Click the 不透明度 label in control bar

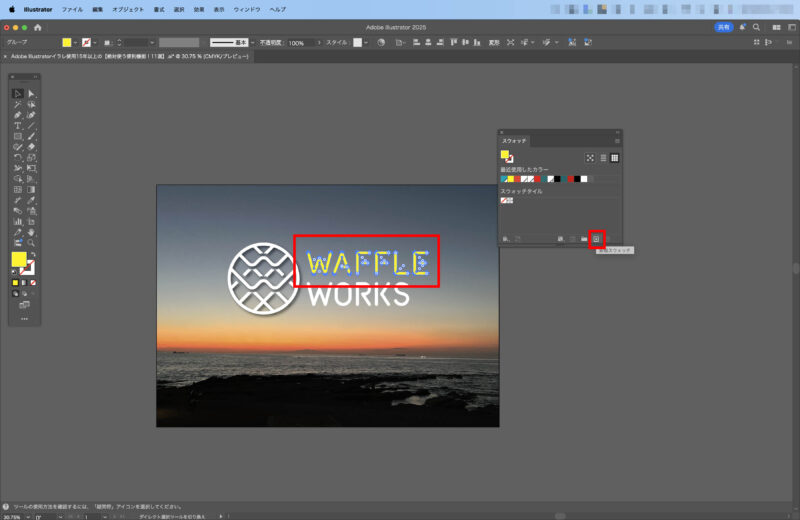tap(271, 43)
